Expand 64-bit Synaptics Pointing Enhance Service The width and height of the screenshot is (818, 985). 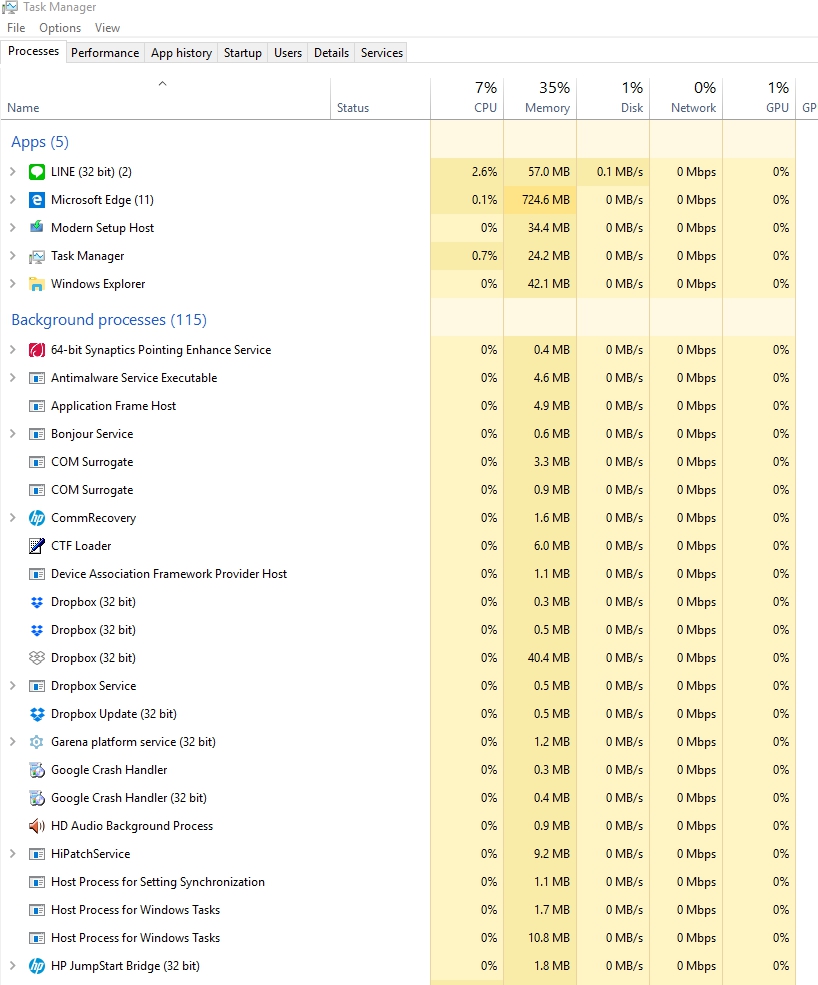[x=13, y=350]
